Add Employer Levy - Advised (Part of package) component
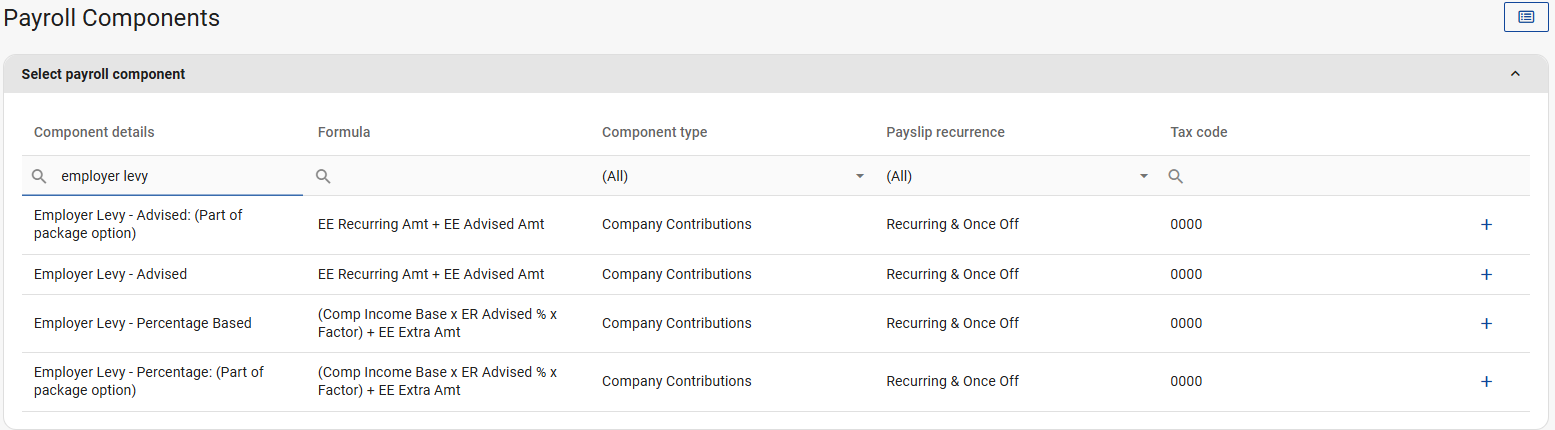The height and width of the screenshot is (430, 1555). pos(1485,225)
